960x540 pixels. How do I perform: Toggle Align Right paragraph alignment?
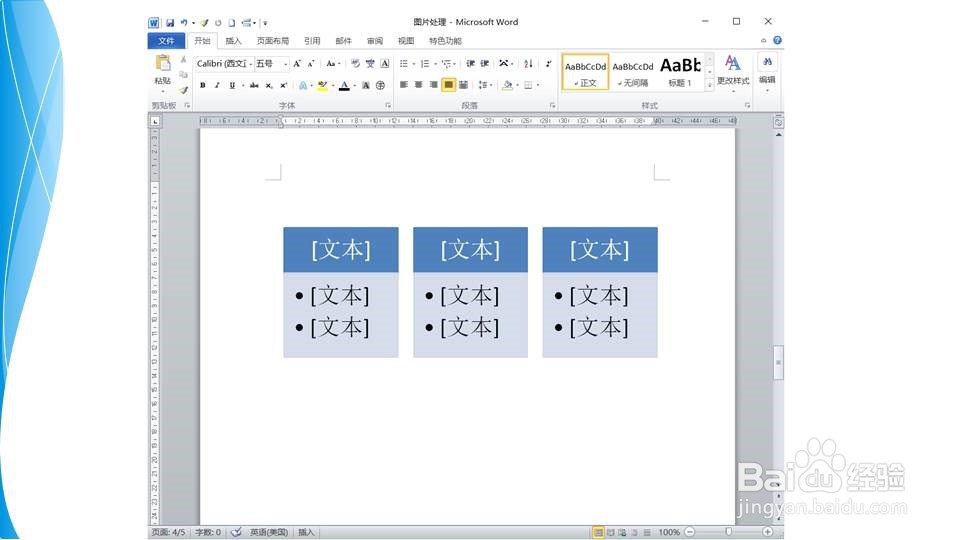pos(433,84)
